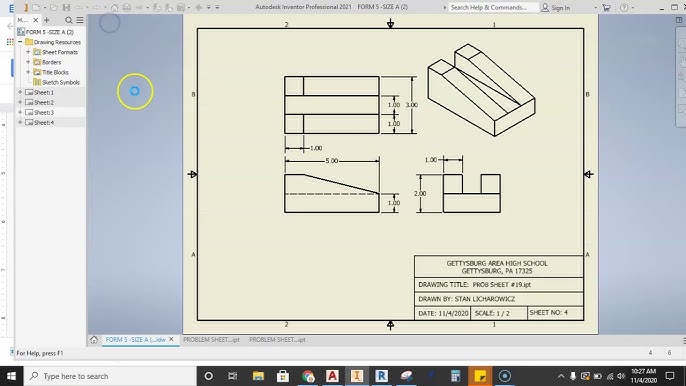The height and width of the screenshot is (386, 686).
Task: Open the model browser hamburger menu
Action: pyautogui.click(x=80, y=20)
